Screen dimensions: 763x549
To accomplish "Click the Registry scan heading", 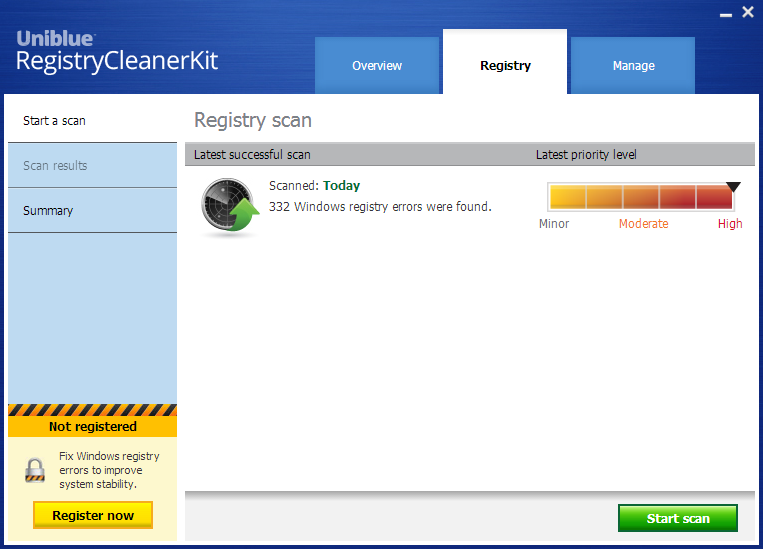I will point(253,120).
